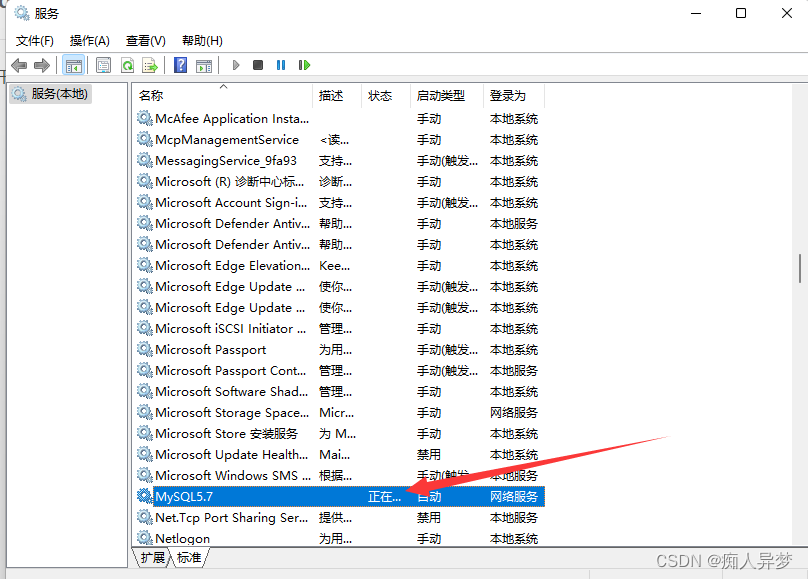
Task: Refresh the services list from the toolbar
Action: click(x=127, y=65)
